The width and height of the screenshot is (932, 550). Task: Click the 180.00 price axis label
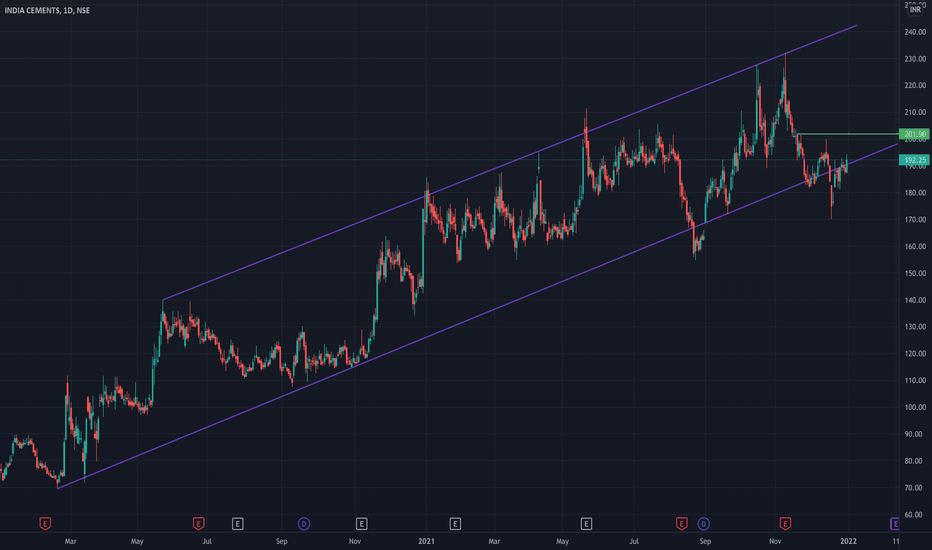tap(915, 193)
